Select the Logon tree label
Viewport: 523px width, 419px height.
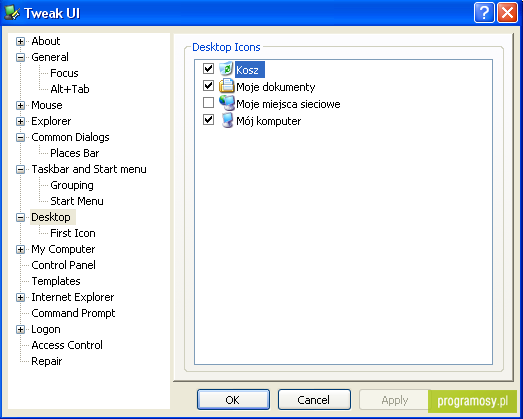tap(46, 329)
